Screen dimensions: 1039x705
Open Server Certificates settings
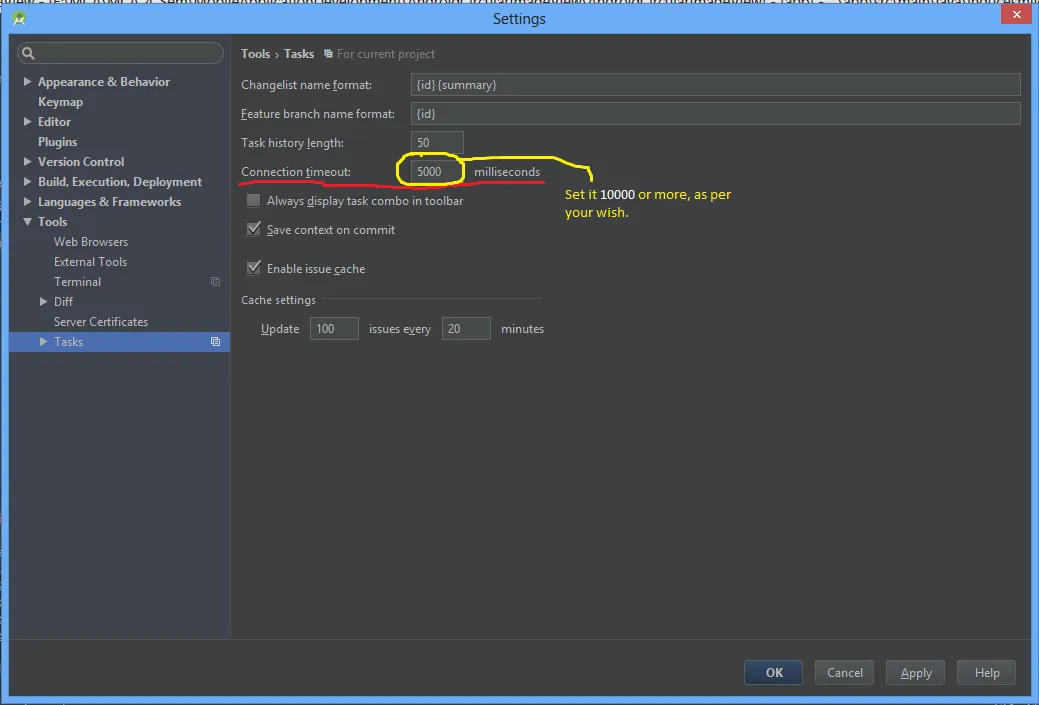(x=99, y=321)
